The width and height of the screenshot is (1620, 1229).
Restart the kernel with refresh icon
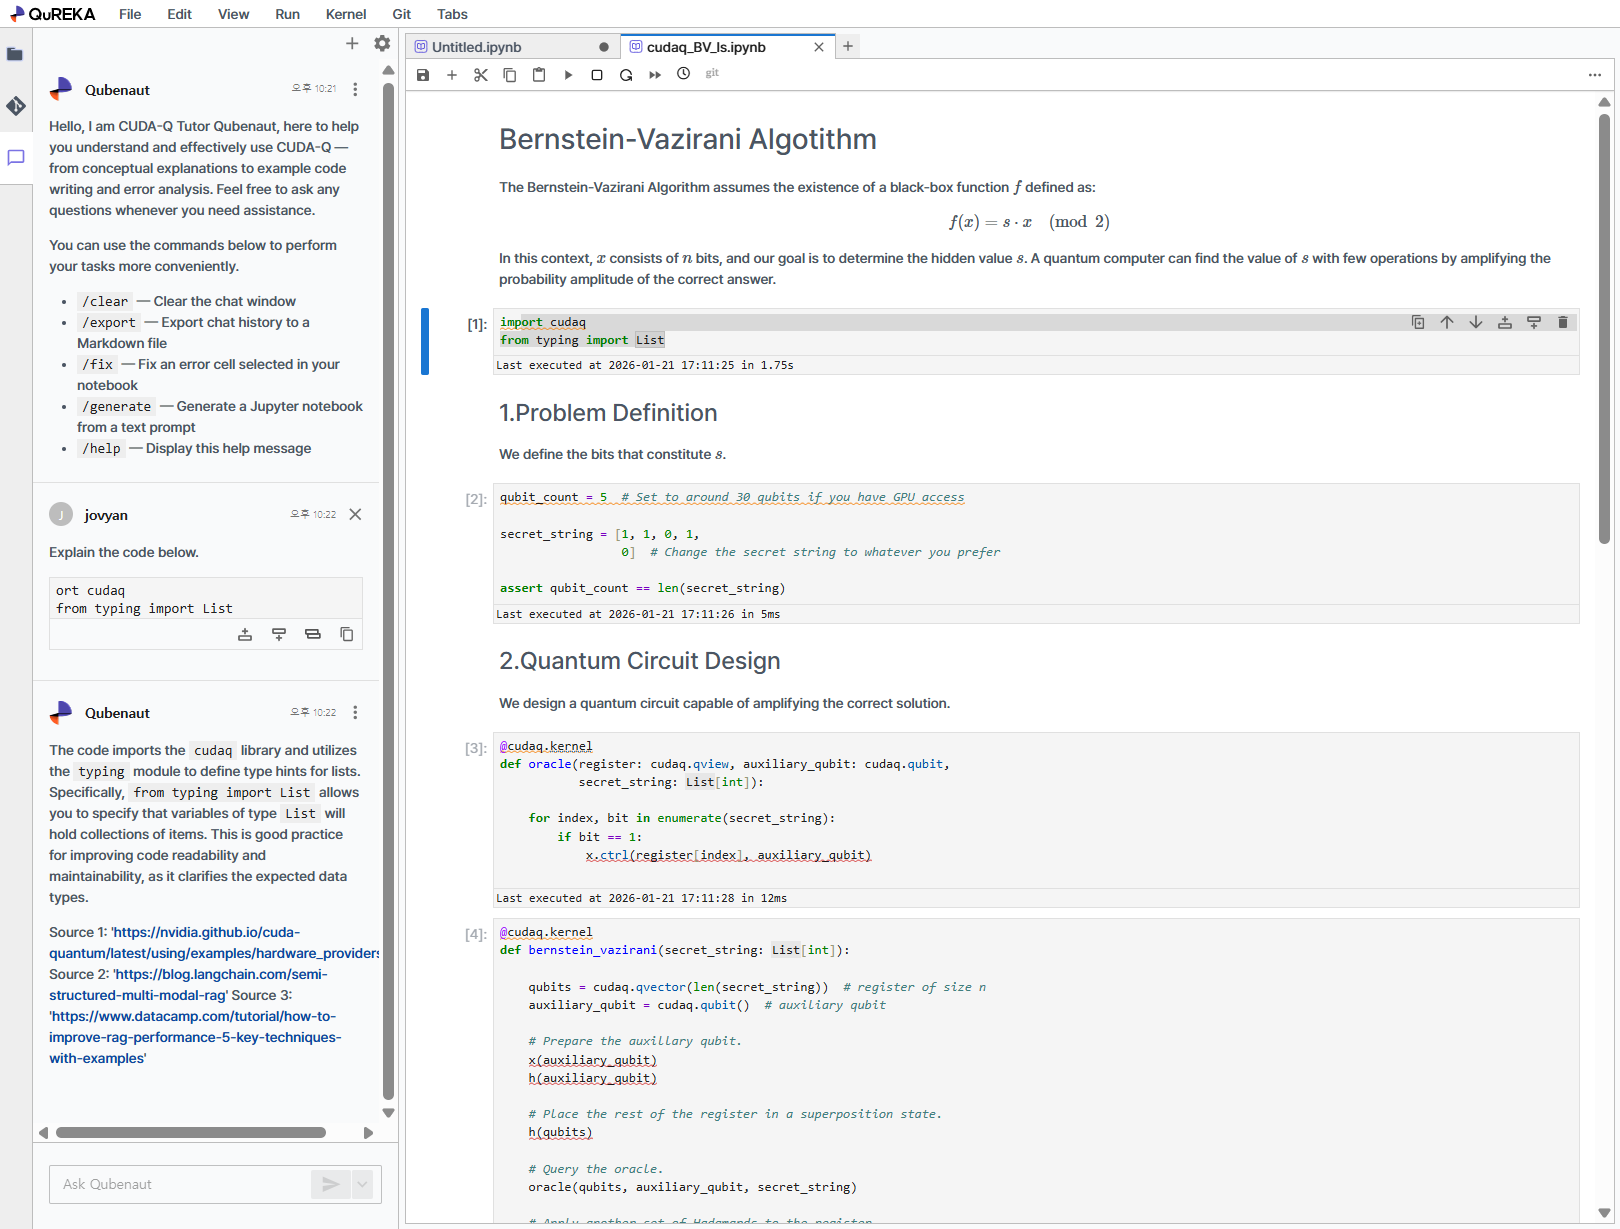[626, 75]
